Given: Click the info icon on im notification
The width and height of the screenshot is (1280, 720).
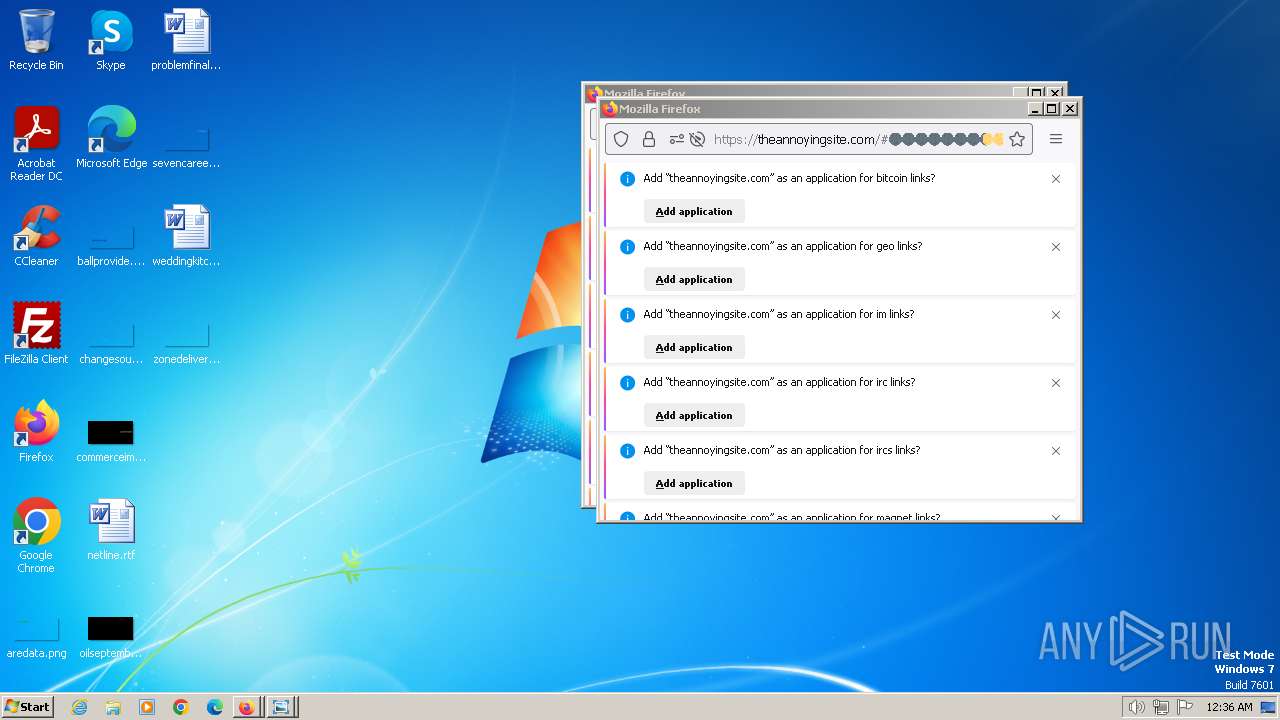Looking at the screenshot, I should [x=628, y=315].
